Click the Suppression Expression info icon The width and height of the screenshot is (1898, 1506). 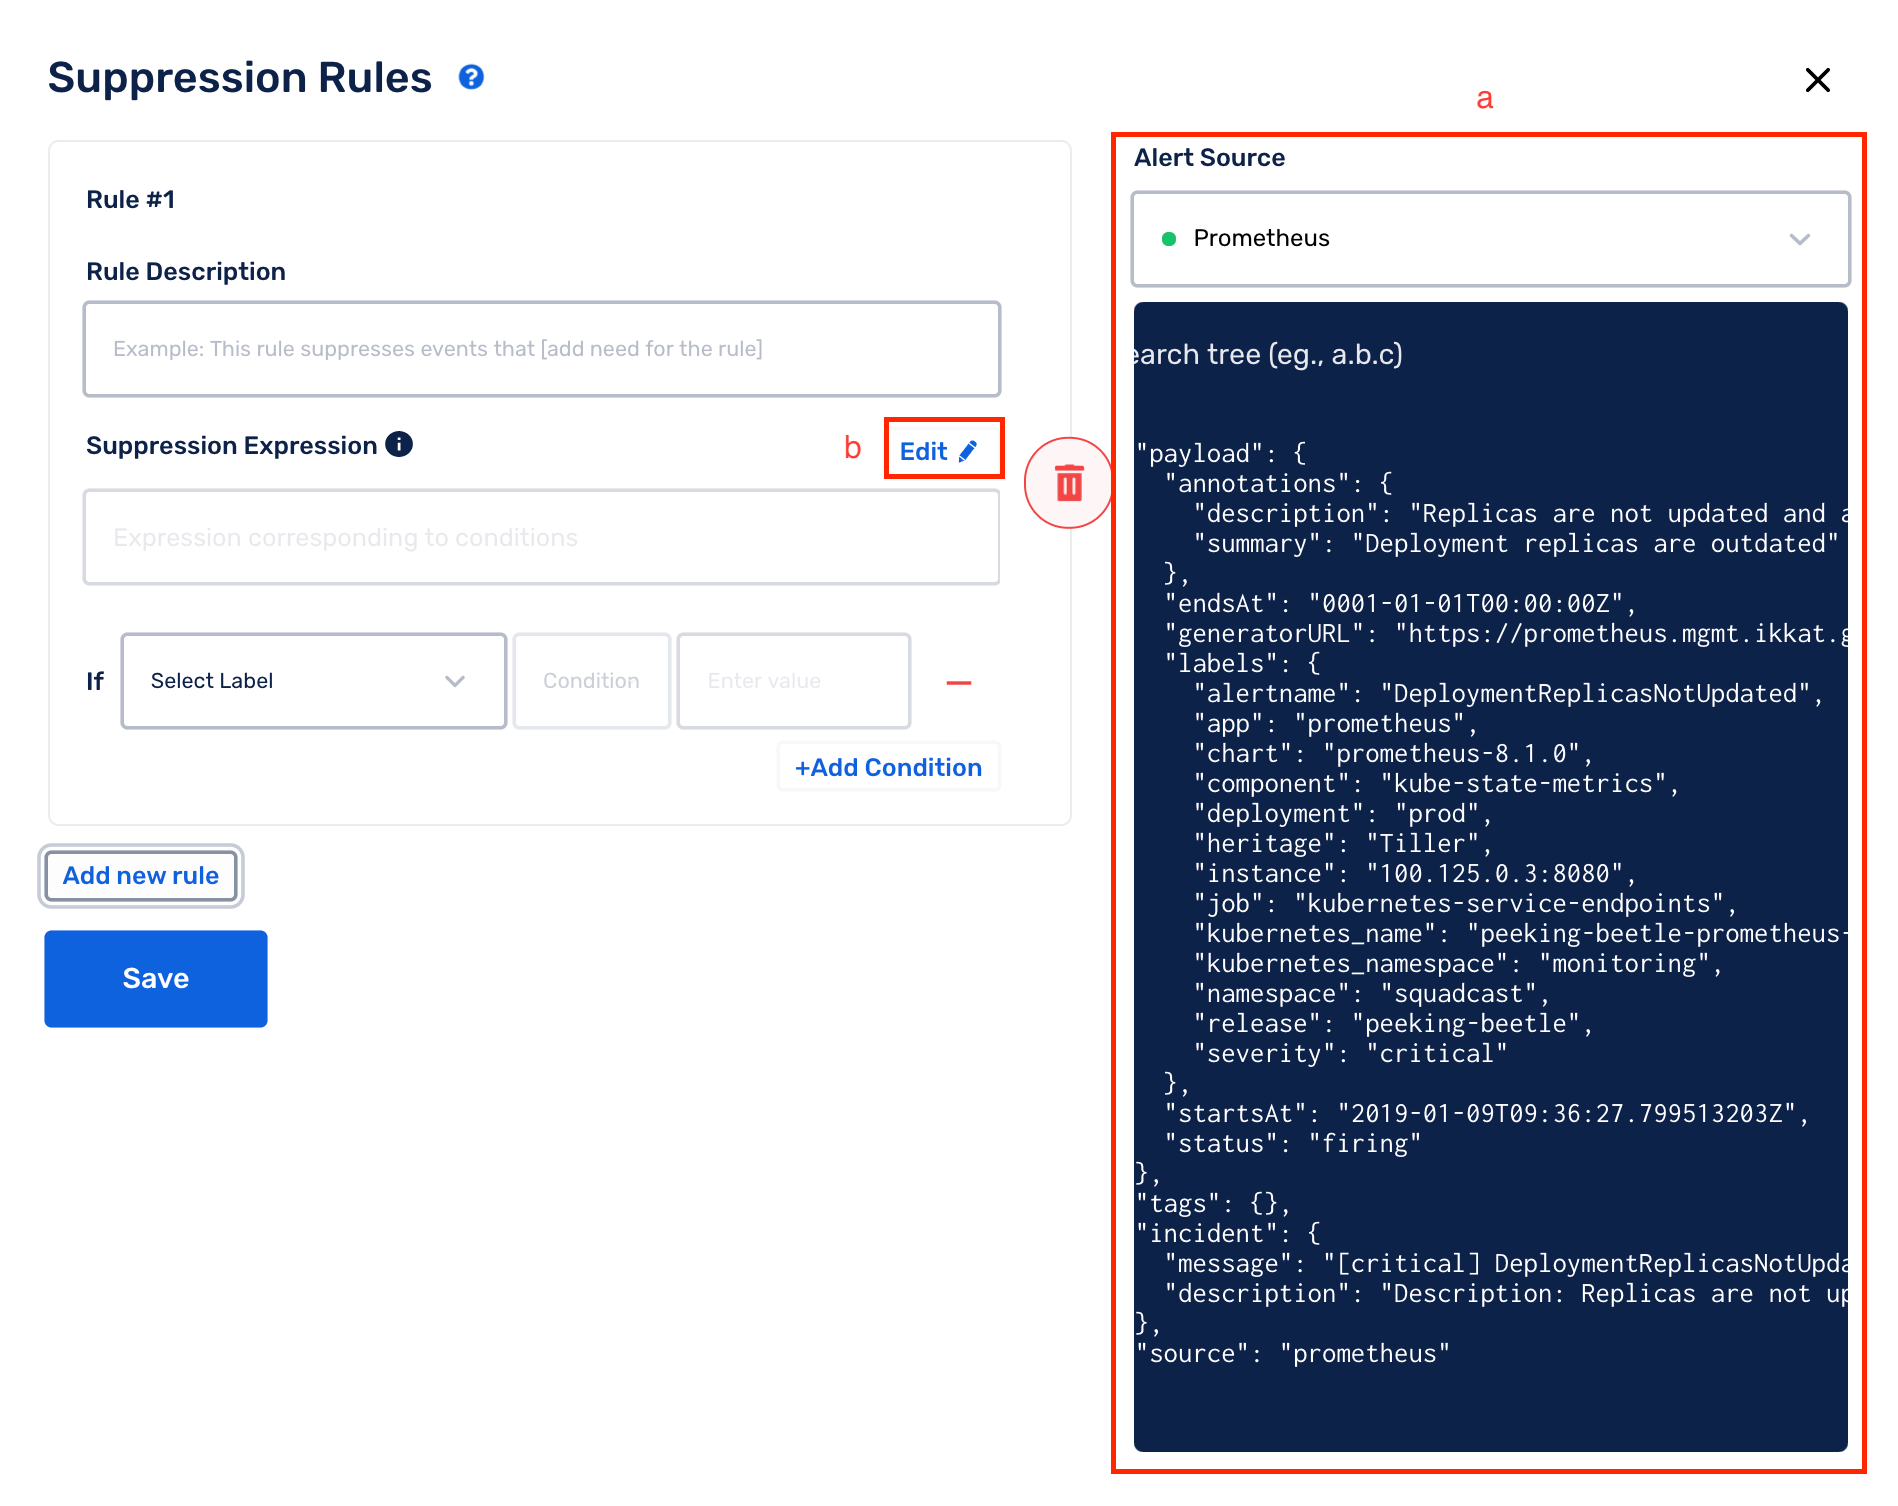tap(399, 444)
